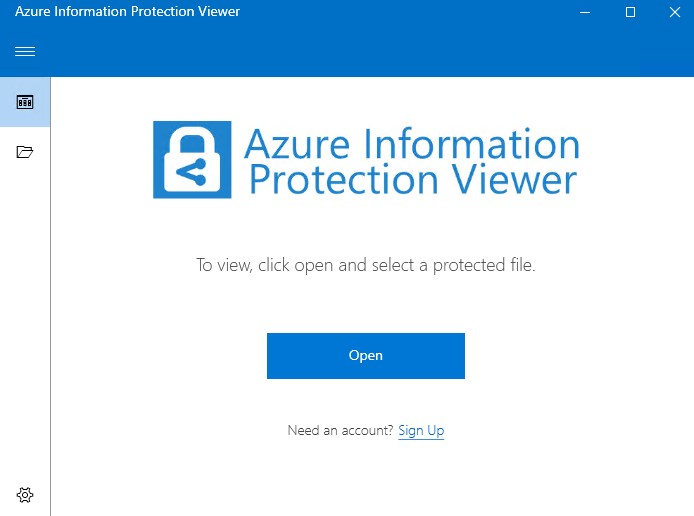The width and height of the screenshot is (694, 516).
Task: Click the padlock share logo image
Action: click(x=192, y=160)
